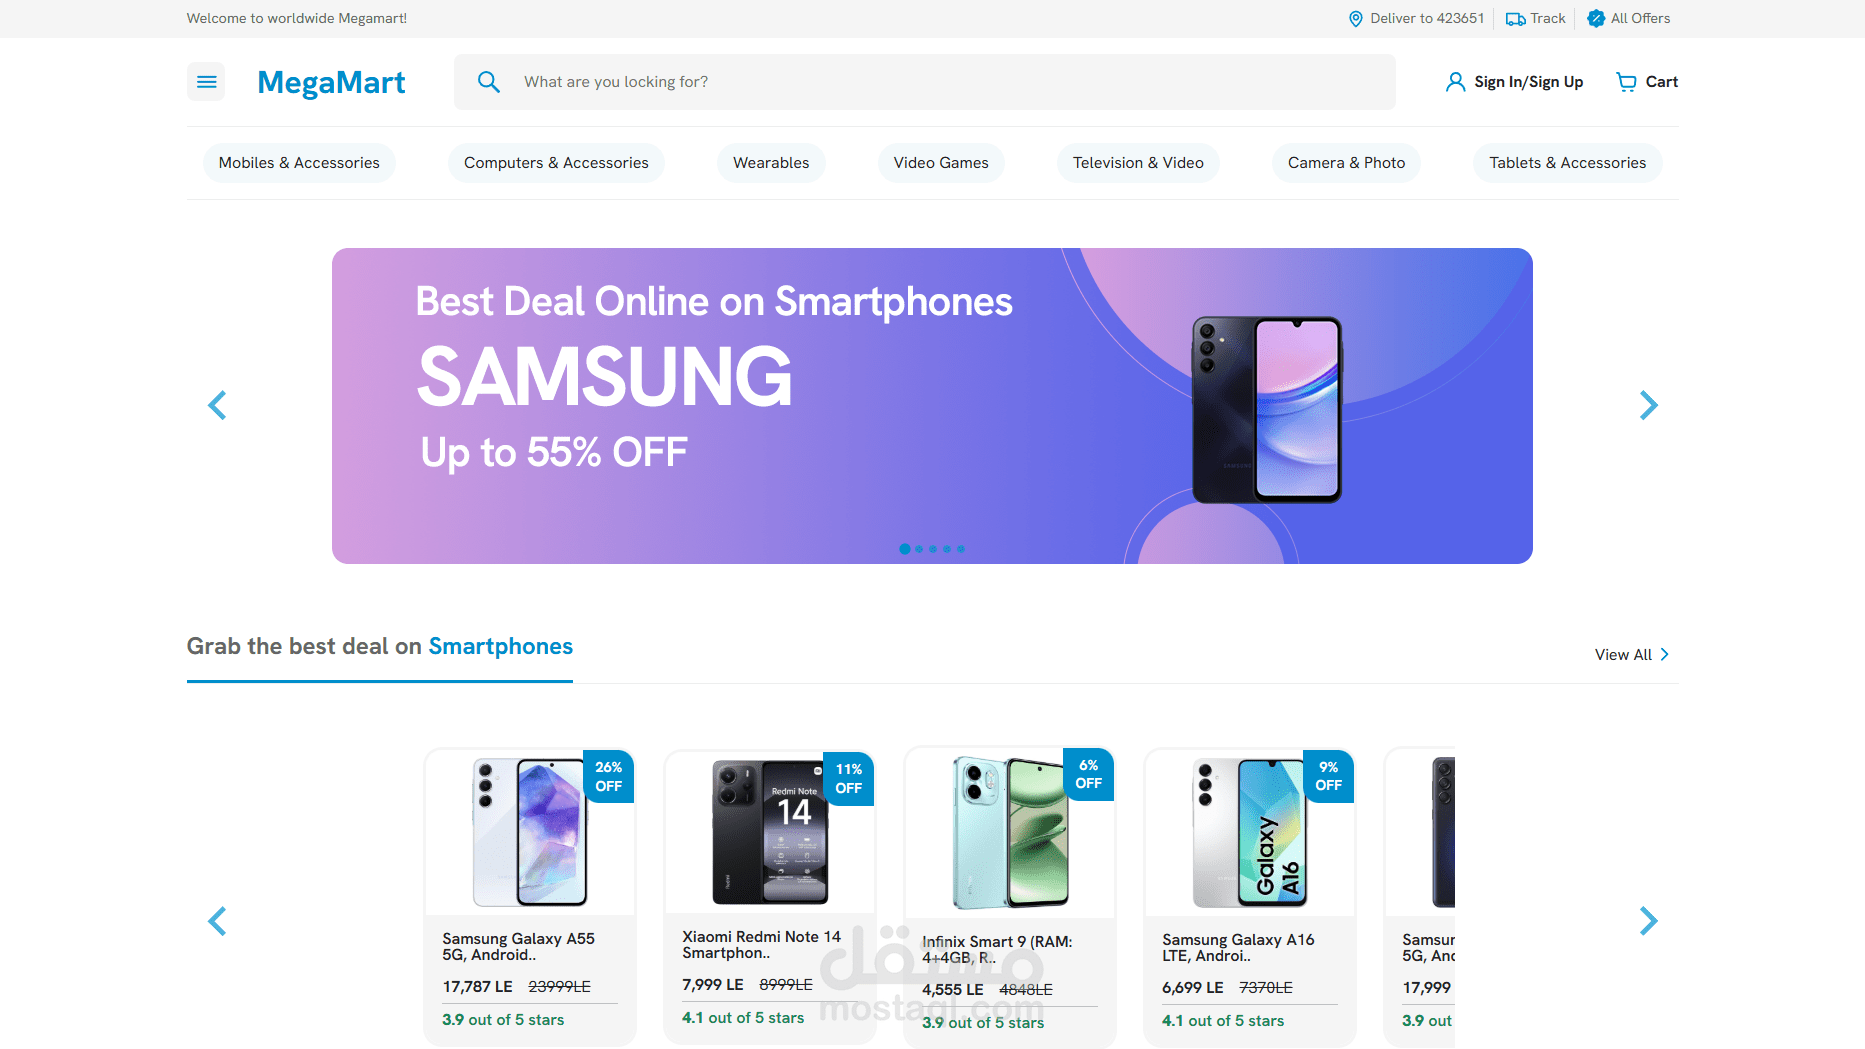The image size is (1865, 1049).
Task: Open the Mobiles & Accessories category
Action: pos(298,162)
